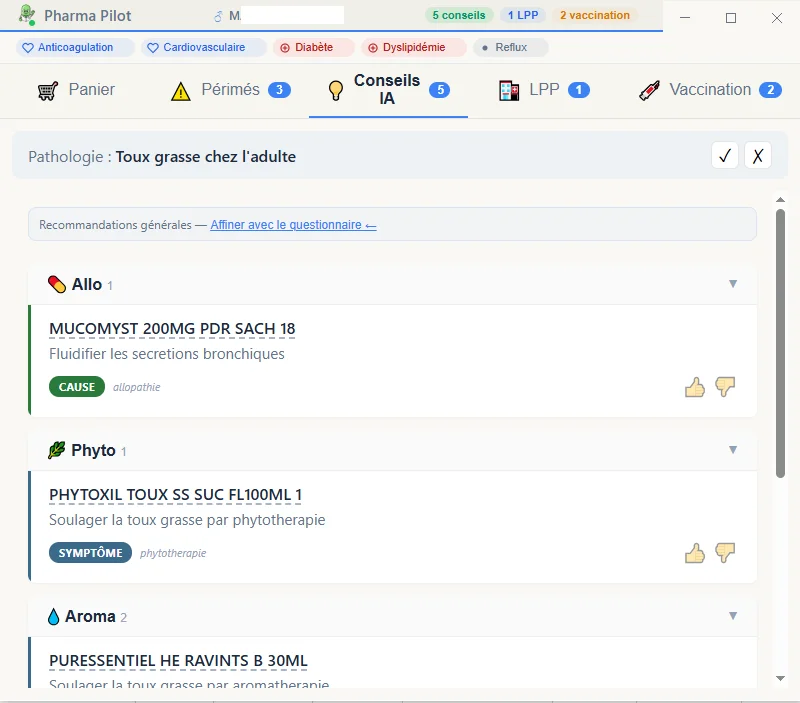Click the pill capsule icon of Allo section

[x=57, y=284]
